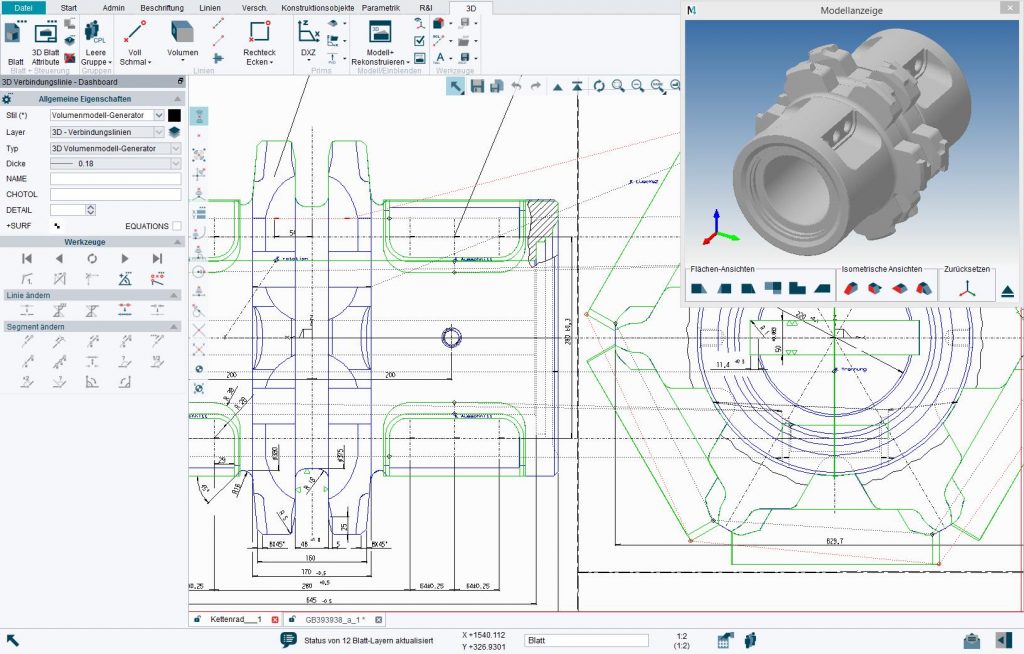Switch to the Parametrik ribbon tab
1024x654 pixels.
click(382, 7)
